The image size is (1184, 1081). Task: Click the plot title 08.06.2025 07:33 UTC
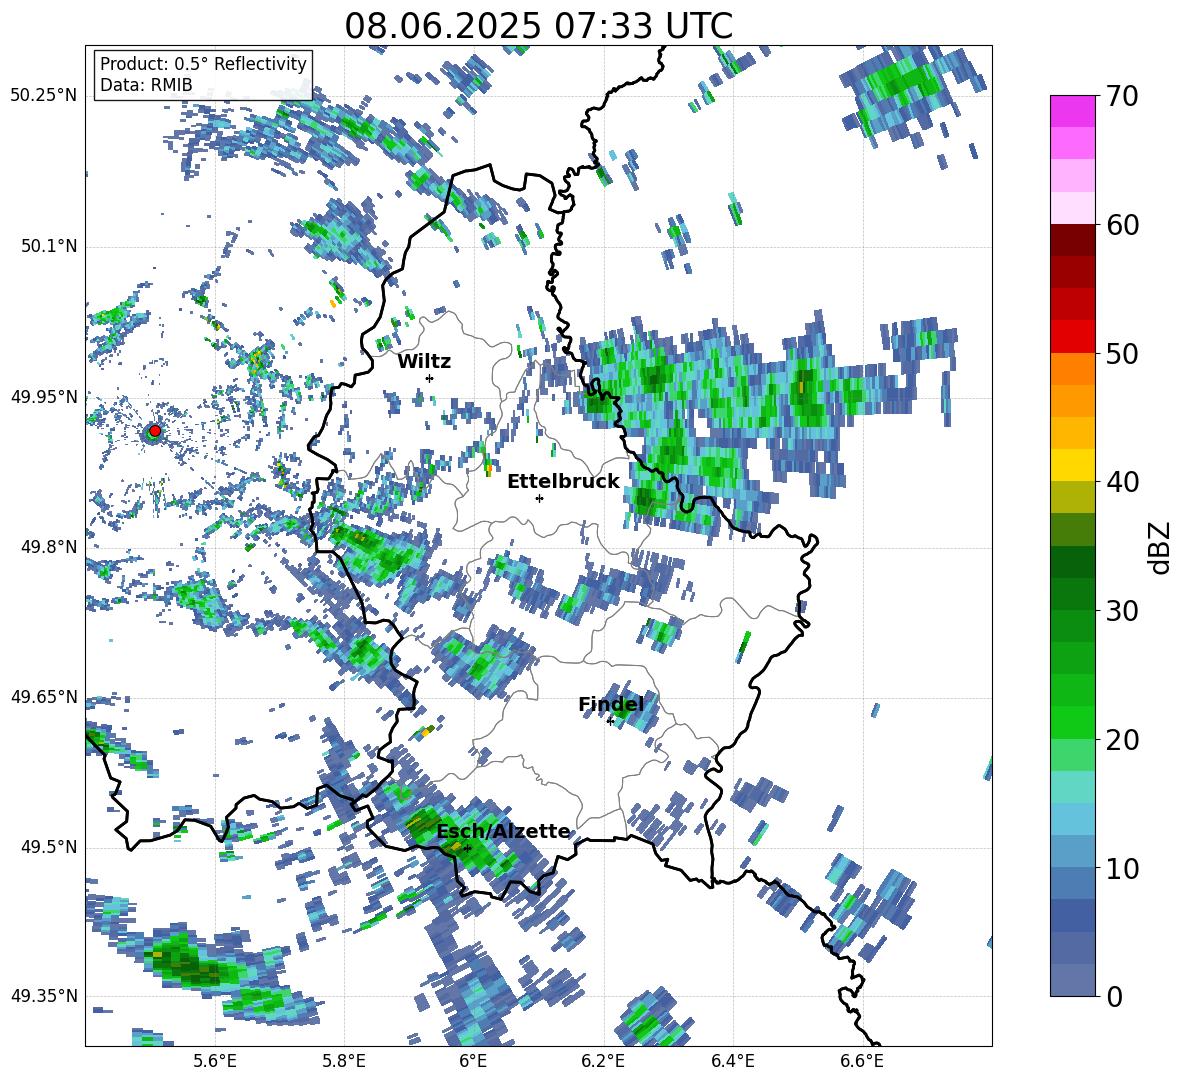point(538,26)
